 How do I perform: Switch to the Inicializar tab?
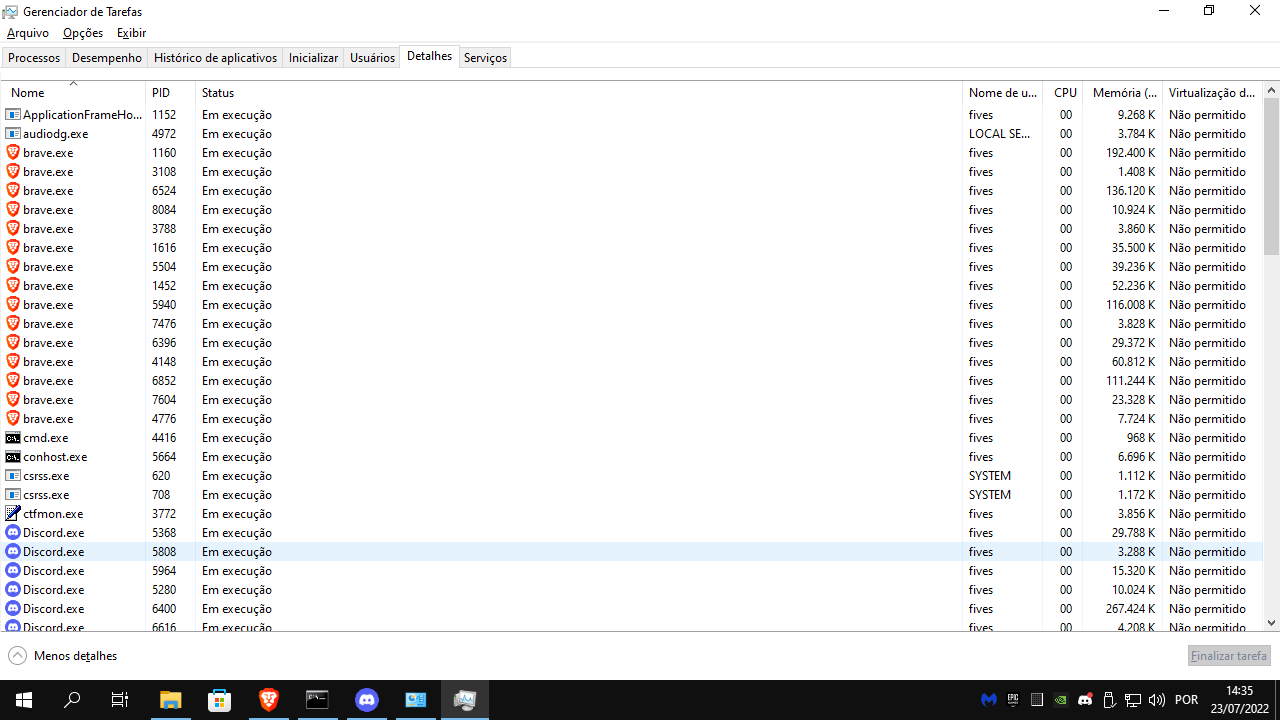[313, 58]
